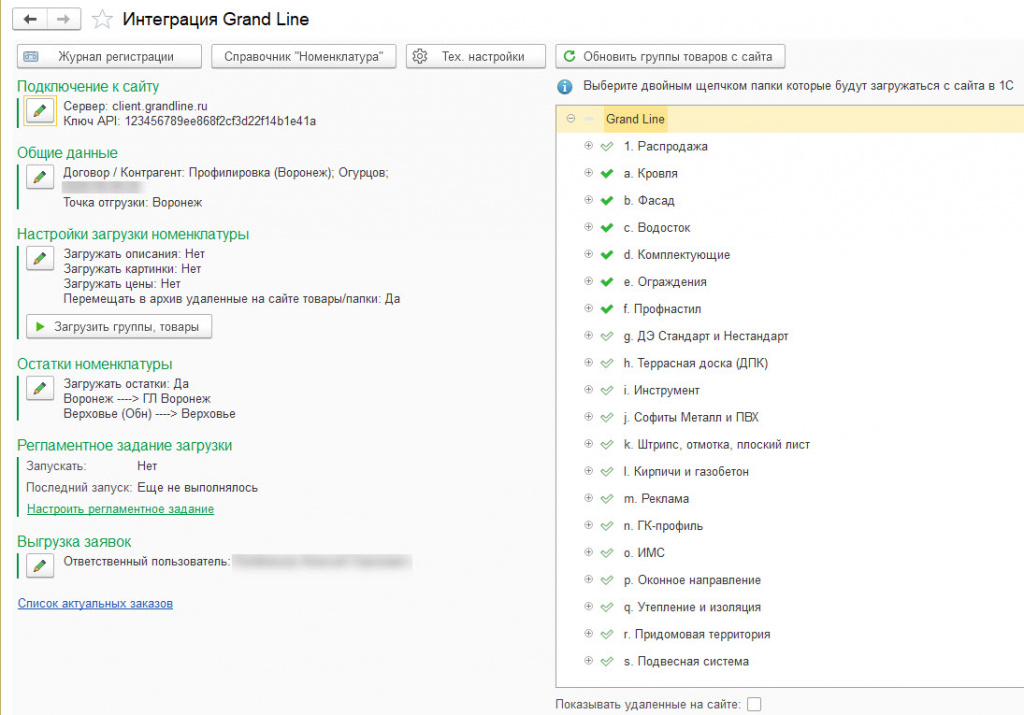Image resolution: width=1024 pixels, height=715 pixels.
Task: Expand the c. Водосток folder
Action: [x=588, y=227]
